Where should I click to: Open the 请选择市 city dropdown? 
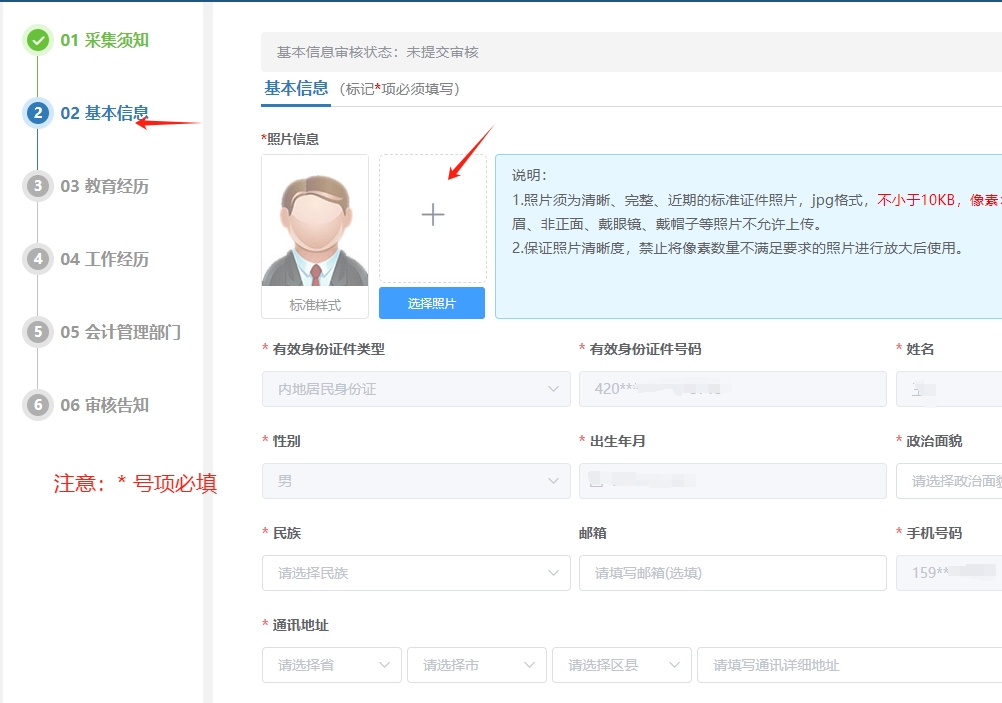click(476, 665)
